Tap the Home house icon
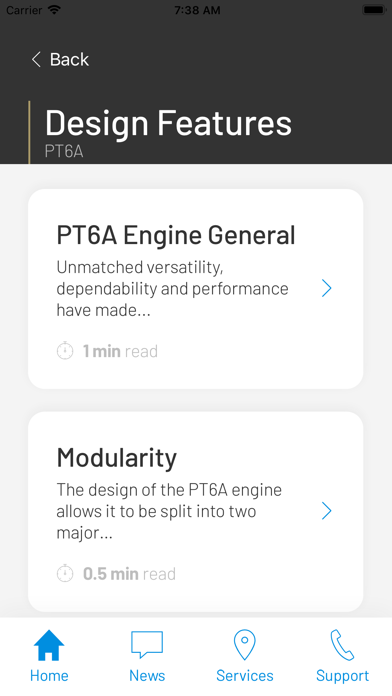392x696 pixels. (49, 645)
